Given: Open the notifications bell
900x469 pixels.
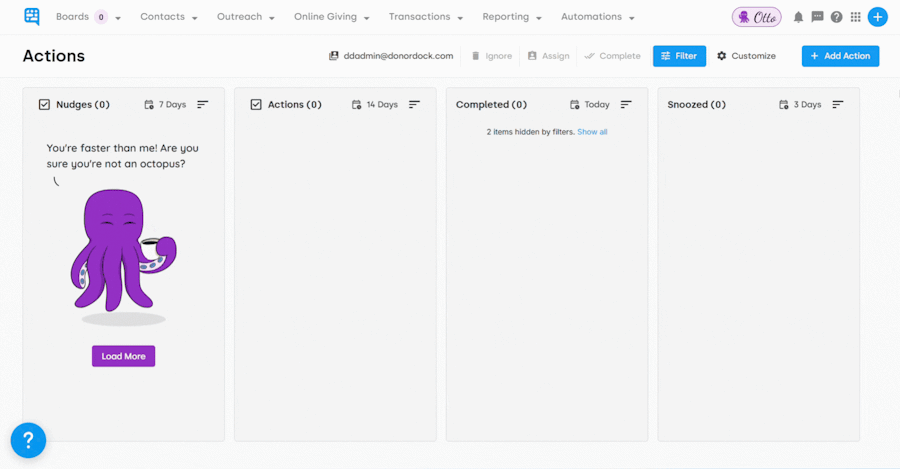Looking at the screenshot, I should [798, 17].
